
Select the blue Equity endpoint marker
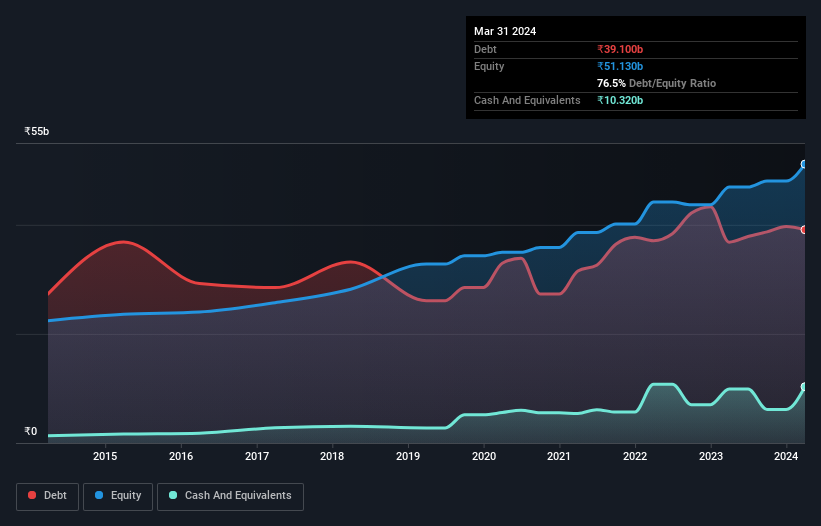804,164
